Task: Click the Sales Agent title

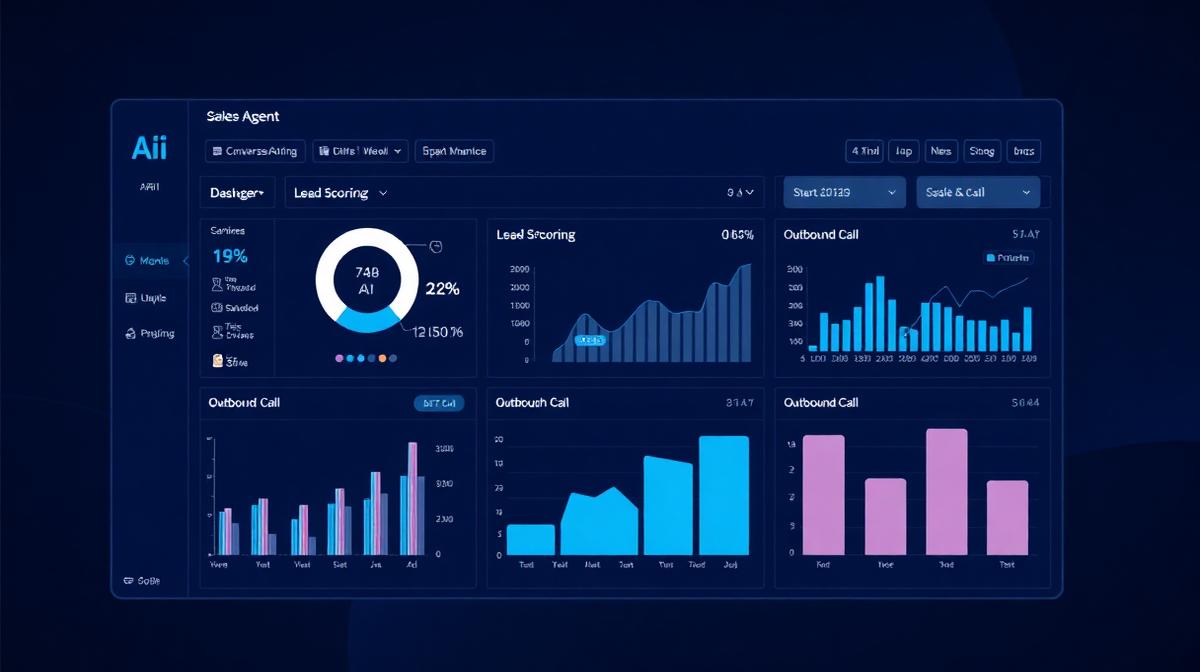Action: (x=243, y=116)
